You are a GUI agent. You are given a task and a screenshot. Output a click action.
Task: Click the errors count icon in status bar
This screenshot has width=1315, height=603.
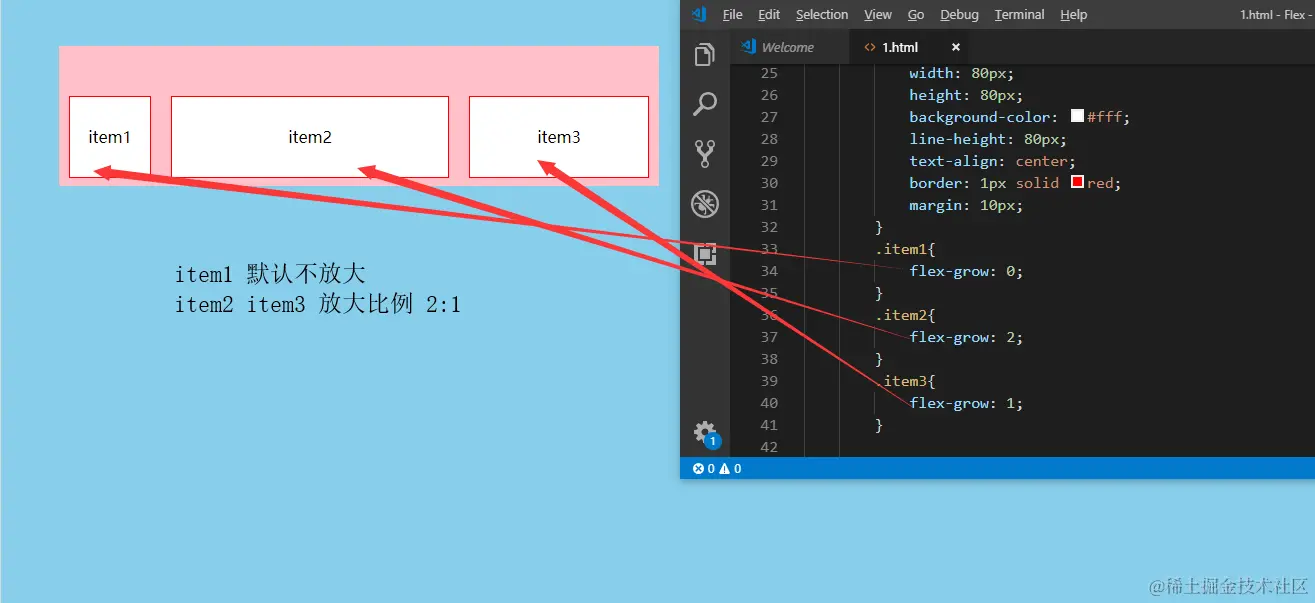704,468
